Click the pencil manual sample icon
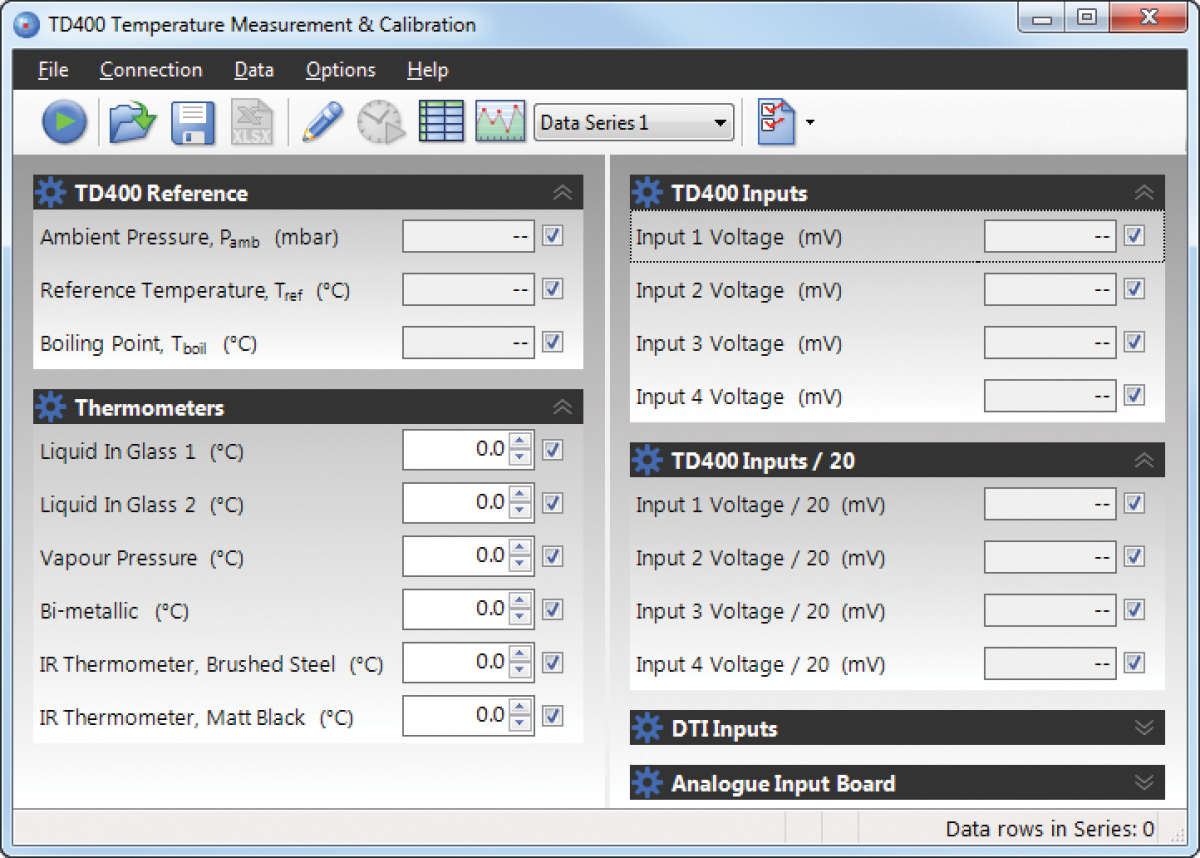The image size is (1200, 858). pyautogui.click(x=321, y=123)
